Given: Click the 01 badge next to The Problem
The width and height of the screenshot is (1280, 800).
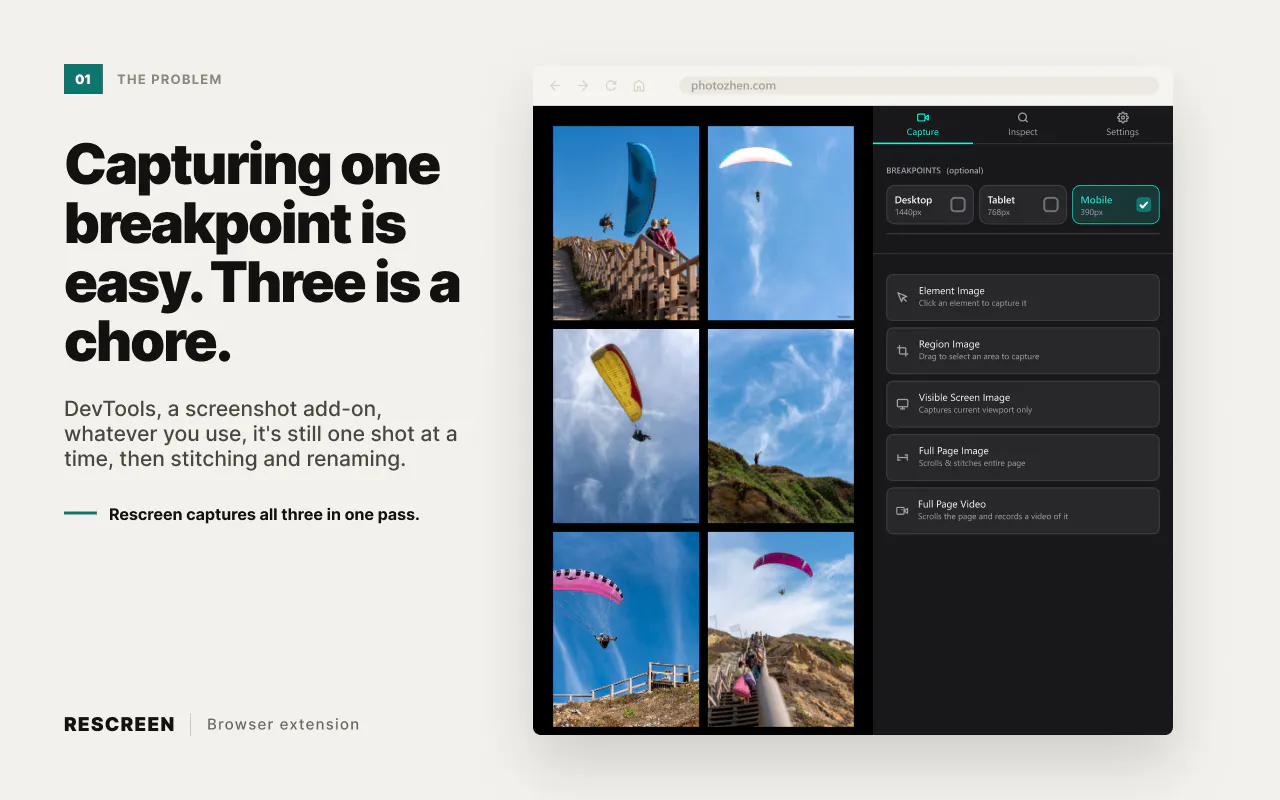Looking at the screenshot, I should point(83,79).
